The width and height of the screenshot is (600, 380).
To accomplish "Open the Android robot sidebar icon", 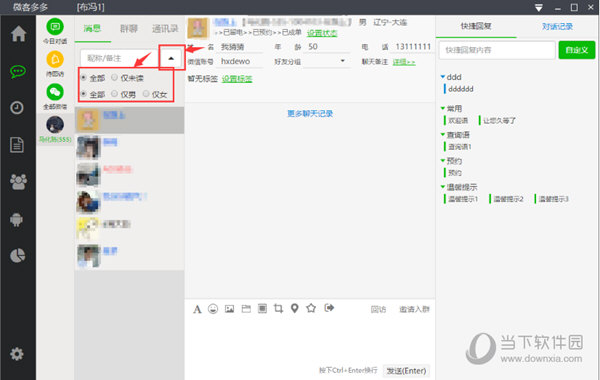I will [16, 219].
